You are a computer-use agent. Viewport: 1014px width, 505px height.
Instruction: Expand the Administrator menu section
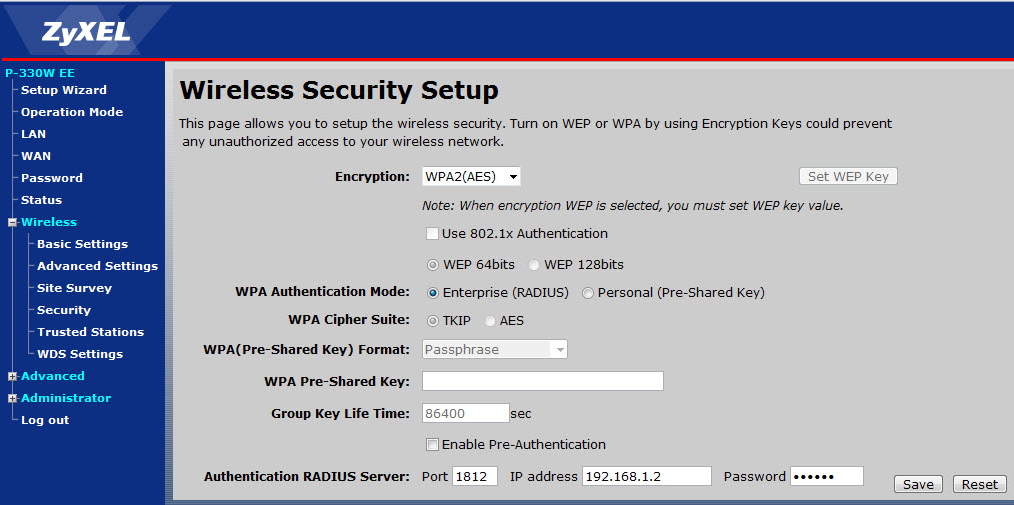point(12,398)
